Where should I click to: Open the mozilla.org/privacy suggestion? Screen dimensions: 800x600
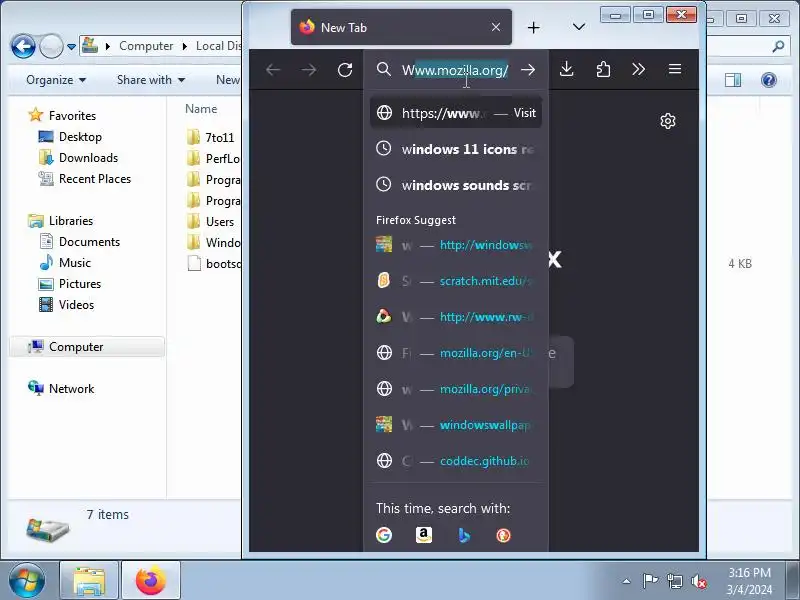[456, 389]
